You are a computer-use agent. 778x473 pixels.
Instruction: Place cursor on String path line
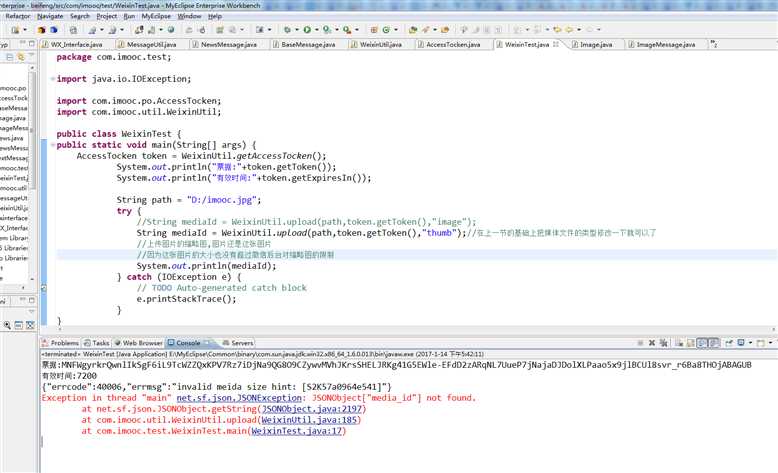coord(189,200)
